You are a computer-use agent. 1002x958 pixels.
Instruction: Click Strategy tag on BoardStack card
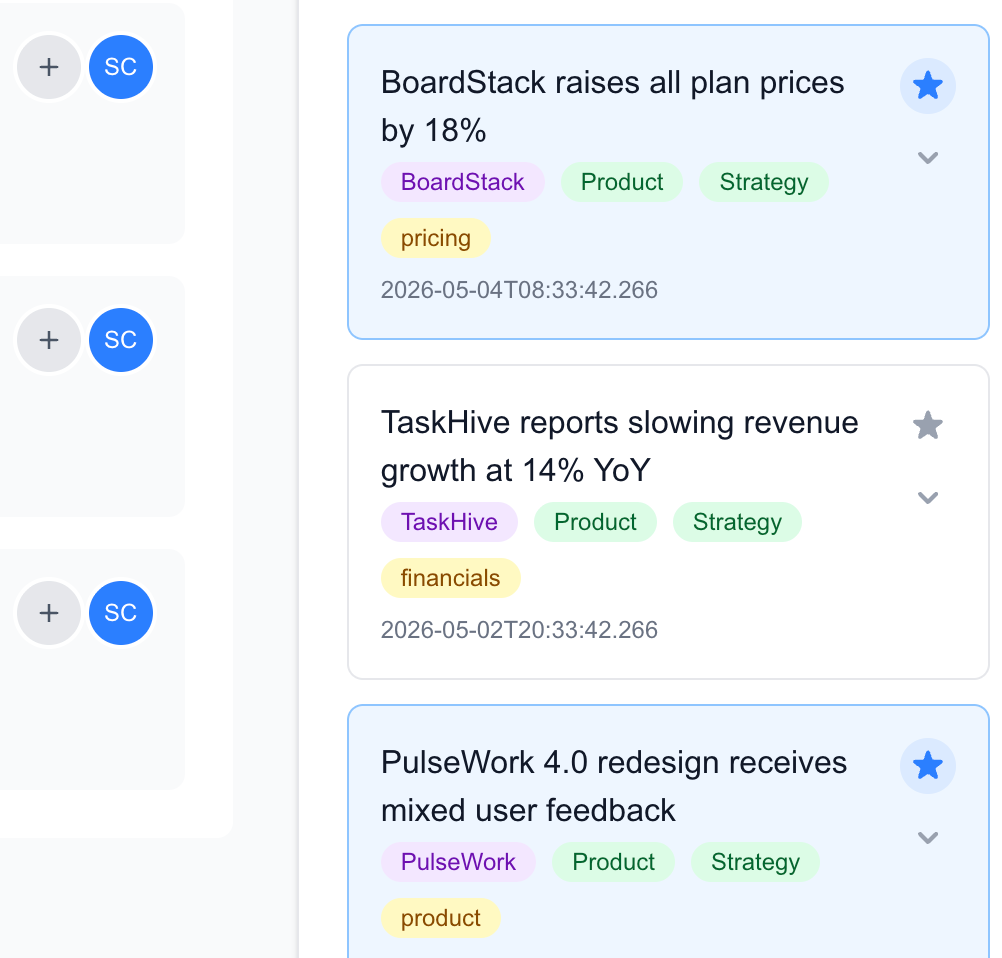pyautogui.click(x=764, y=182)
